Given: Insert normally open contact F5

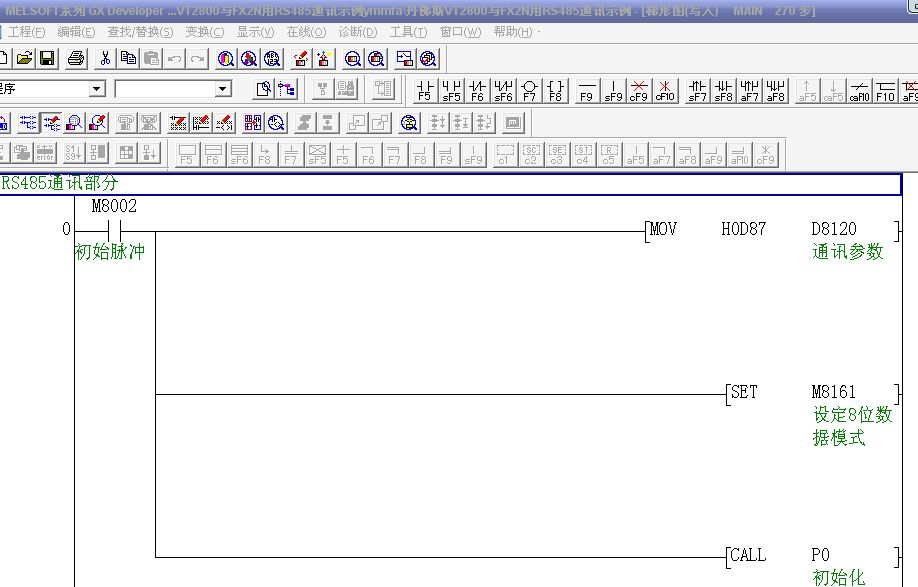Looking at the screenshot, I should click(425, 91).
